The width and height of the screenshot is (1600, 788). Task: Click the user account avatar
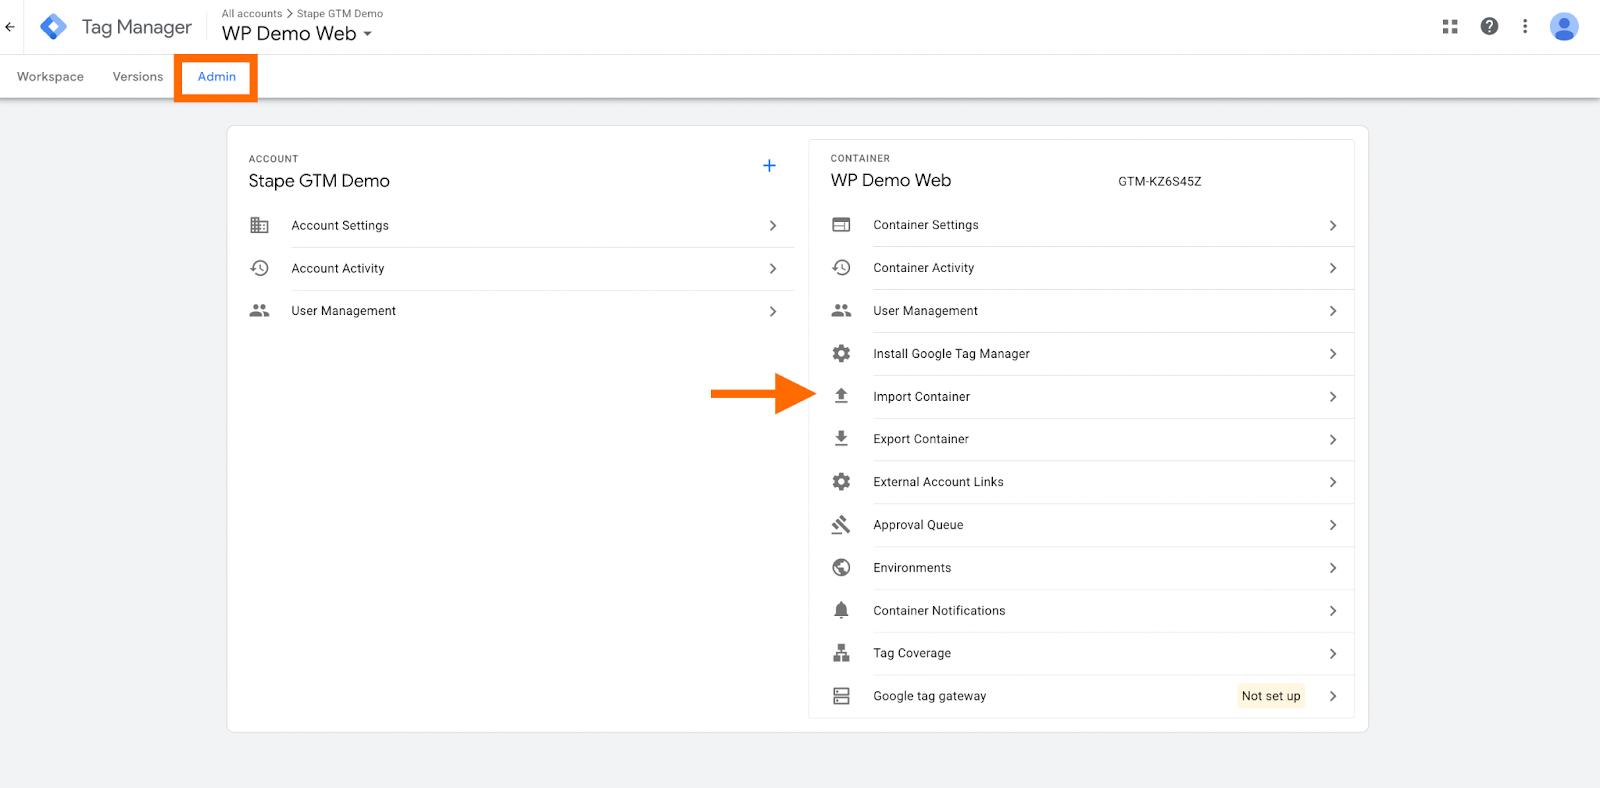1564,27
